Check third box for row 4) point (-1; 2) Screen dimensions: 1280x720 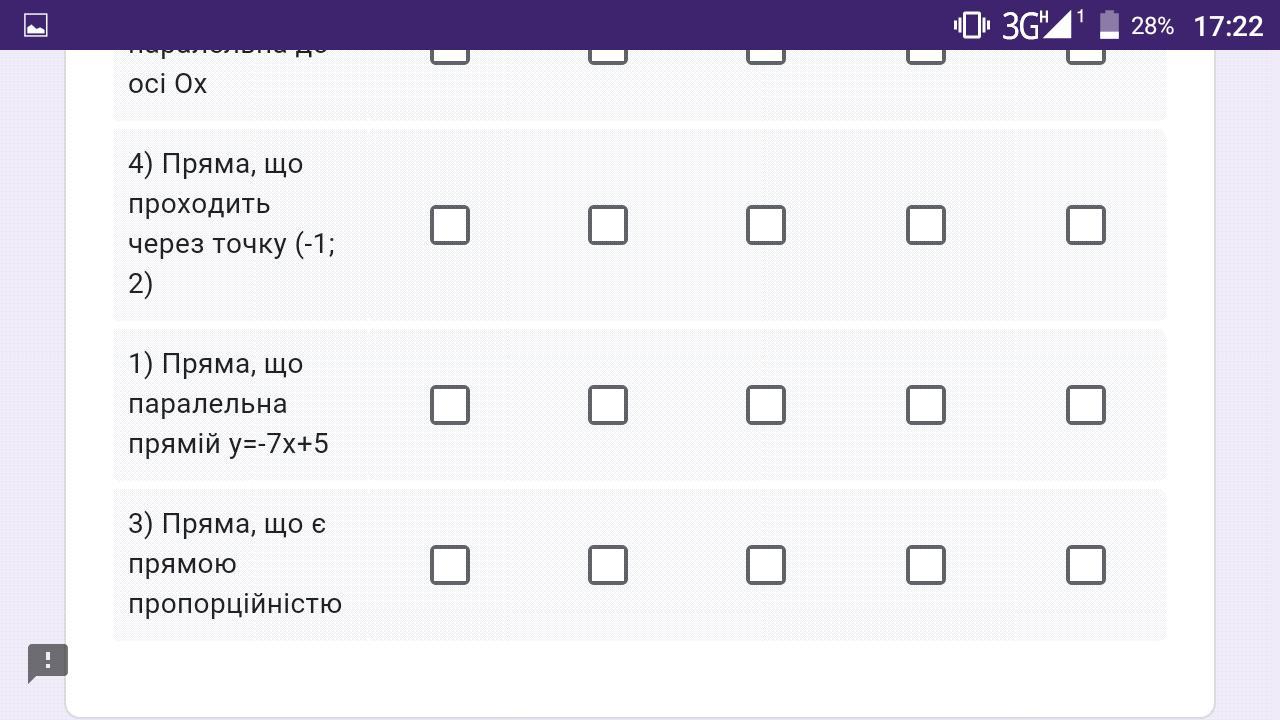tap(766, 225)
